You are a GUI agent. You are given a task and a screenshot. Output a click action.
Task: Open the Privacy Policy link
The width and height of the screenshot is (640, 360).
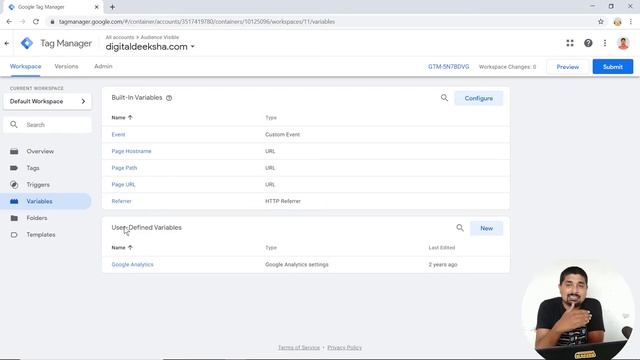pyautogui.click(x=344, y=348)
